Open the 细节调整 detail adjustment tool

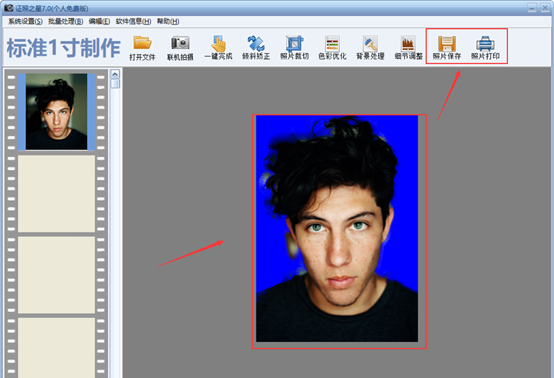[408, 48]
